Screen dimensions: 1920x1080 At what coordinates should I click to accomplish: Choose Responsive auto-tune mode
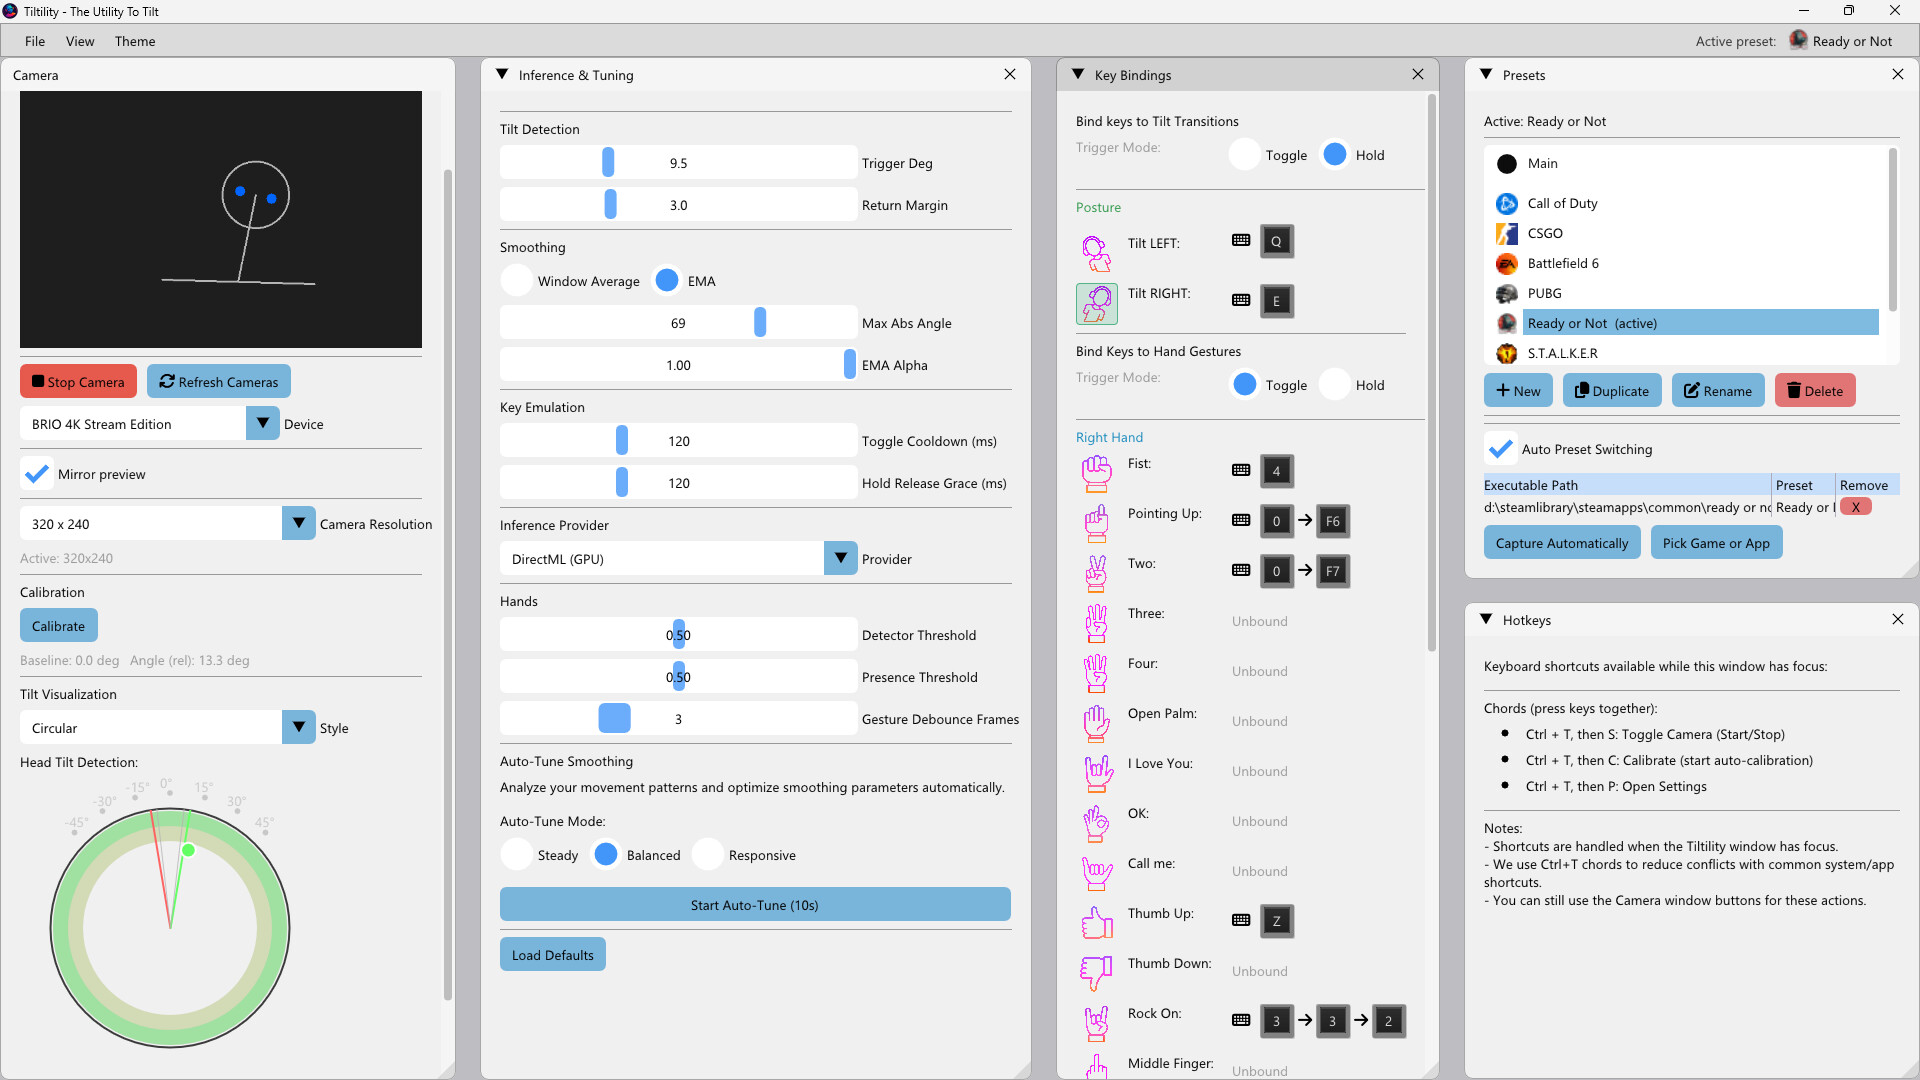pyautogui.click(x=707, y=855)
